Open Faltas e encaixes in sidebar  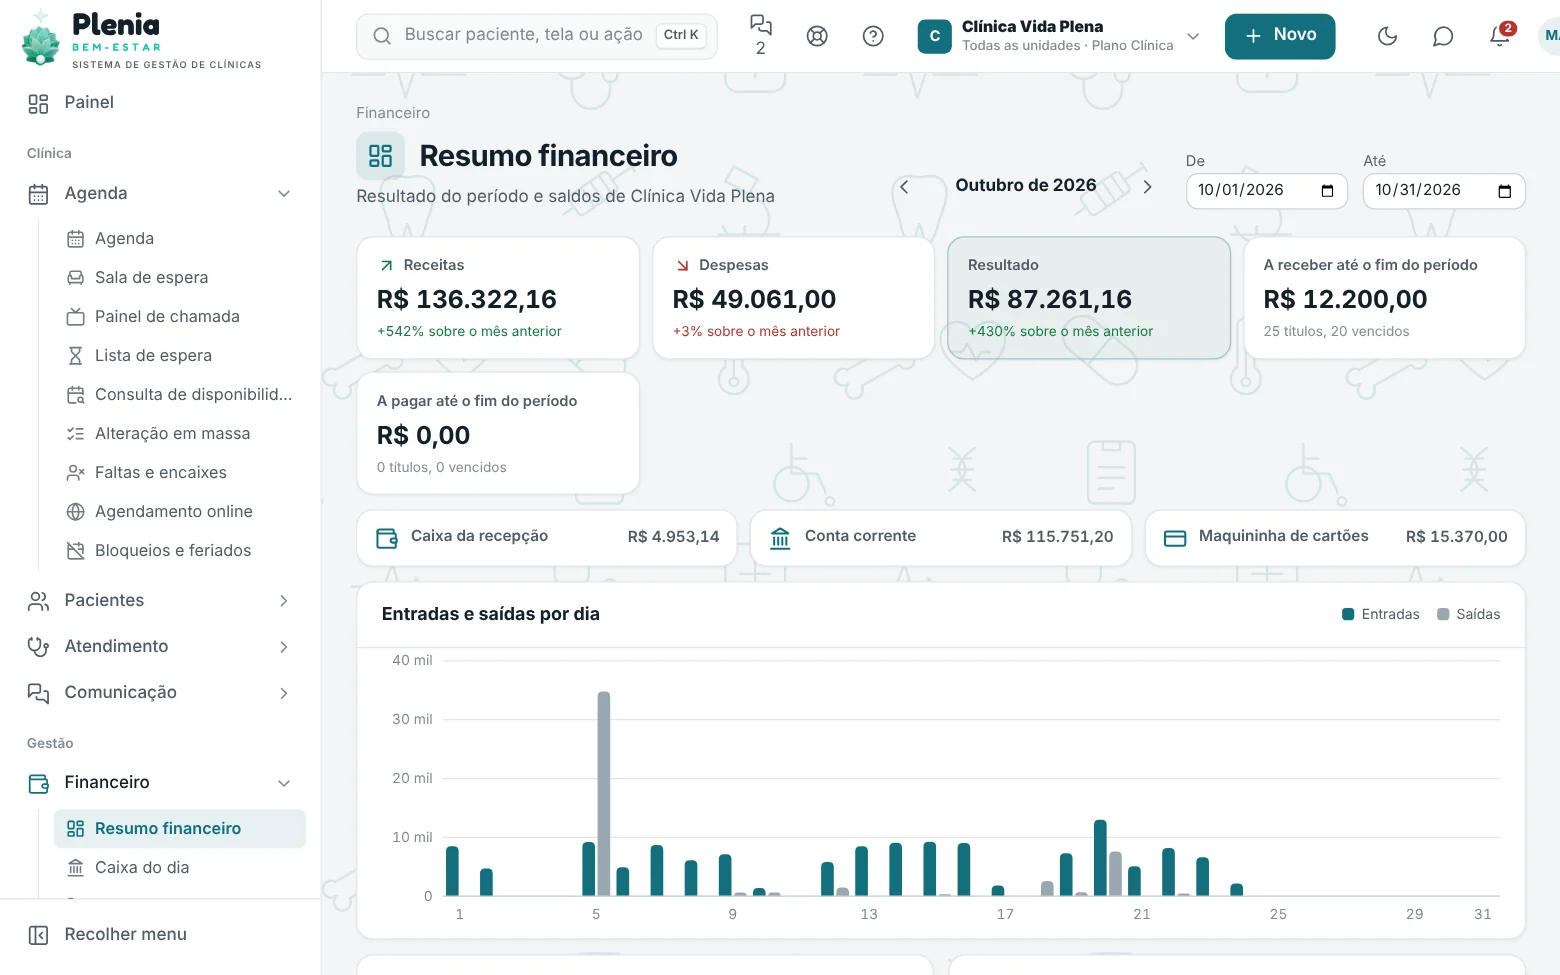click(x=180, y=473)
